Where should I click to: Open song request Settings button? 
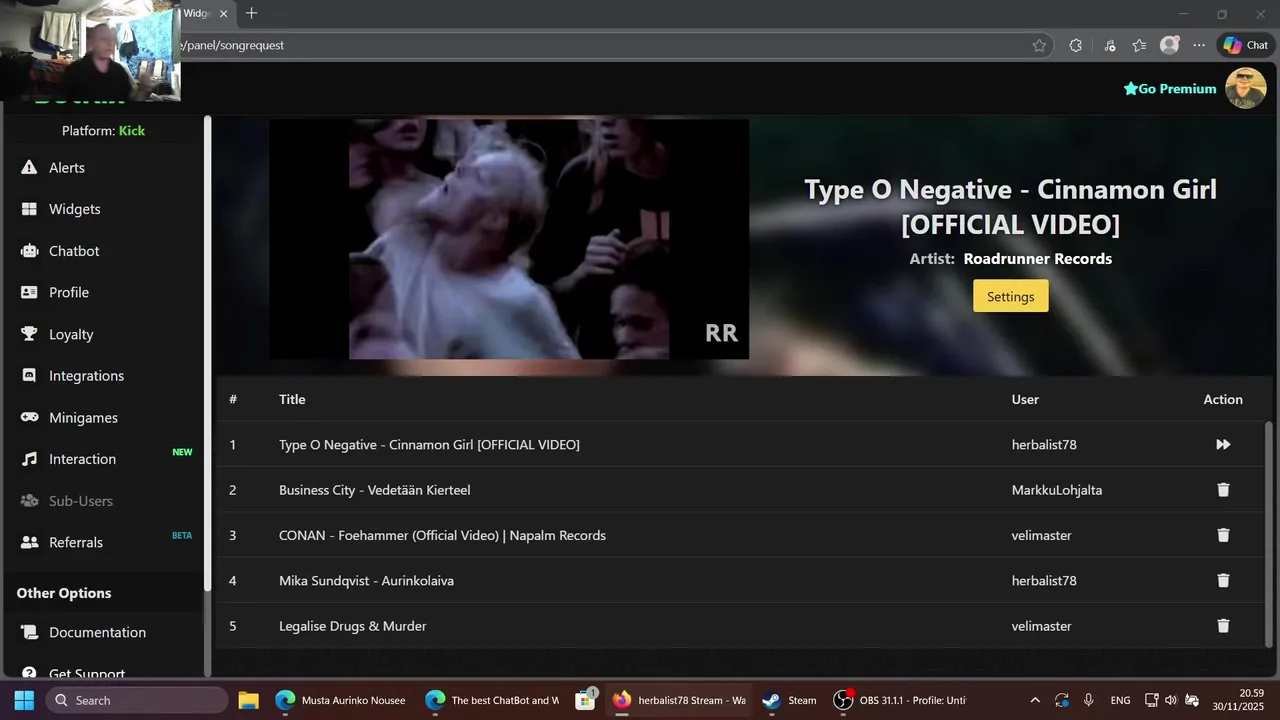(1010, 296)
